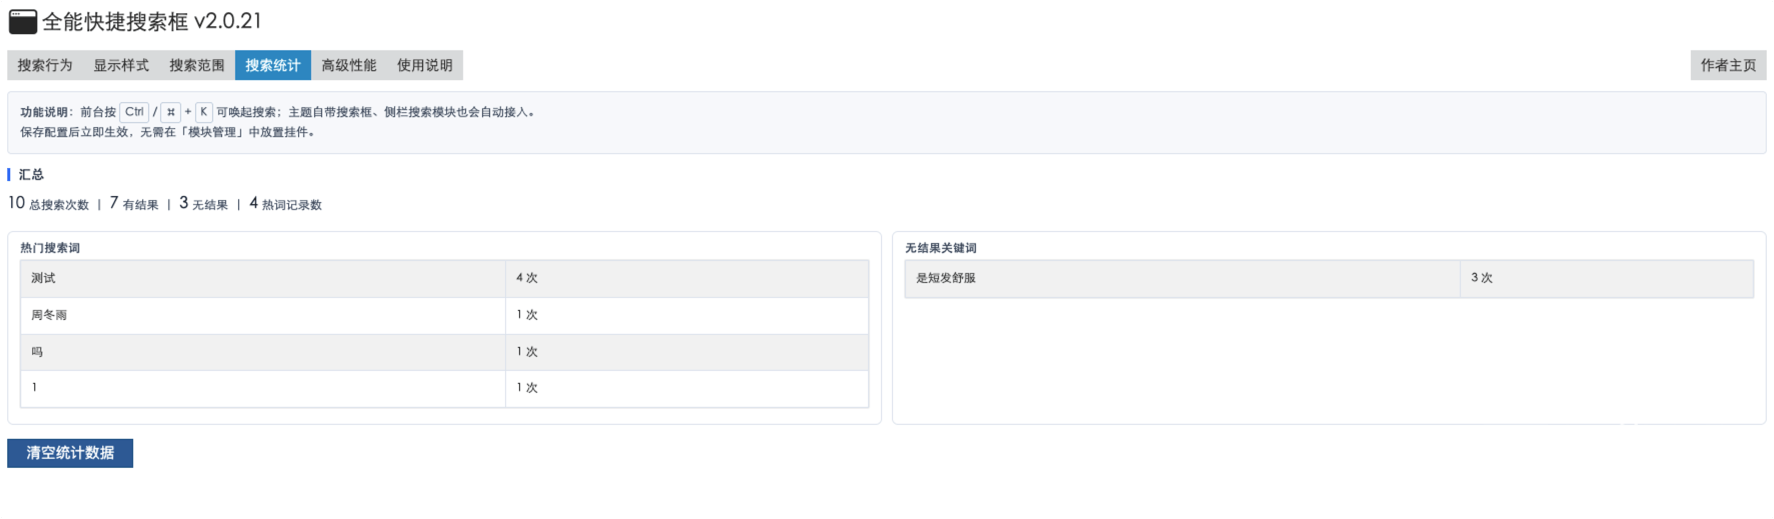Open the 搜索行为 tab
The width and height of the screenshot is (1774, 519).
[x=45, y=65]
